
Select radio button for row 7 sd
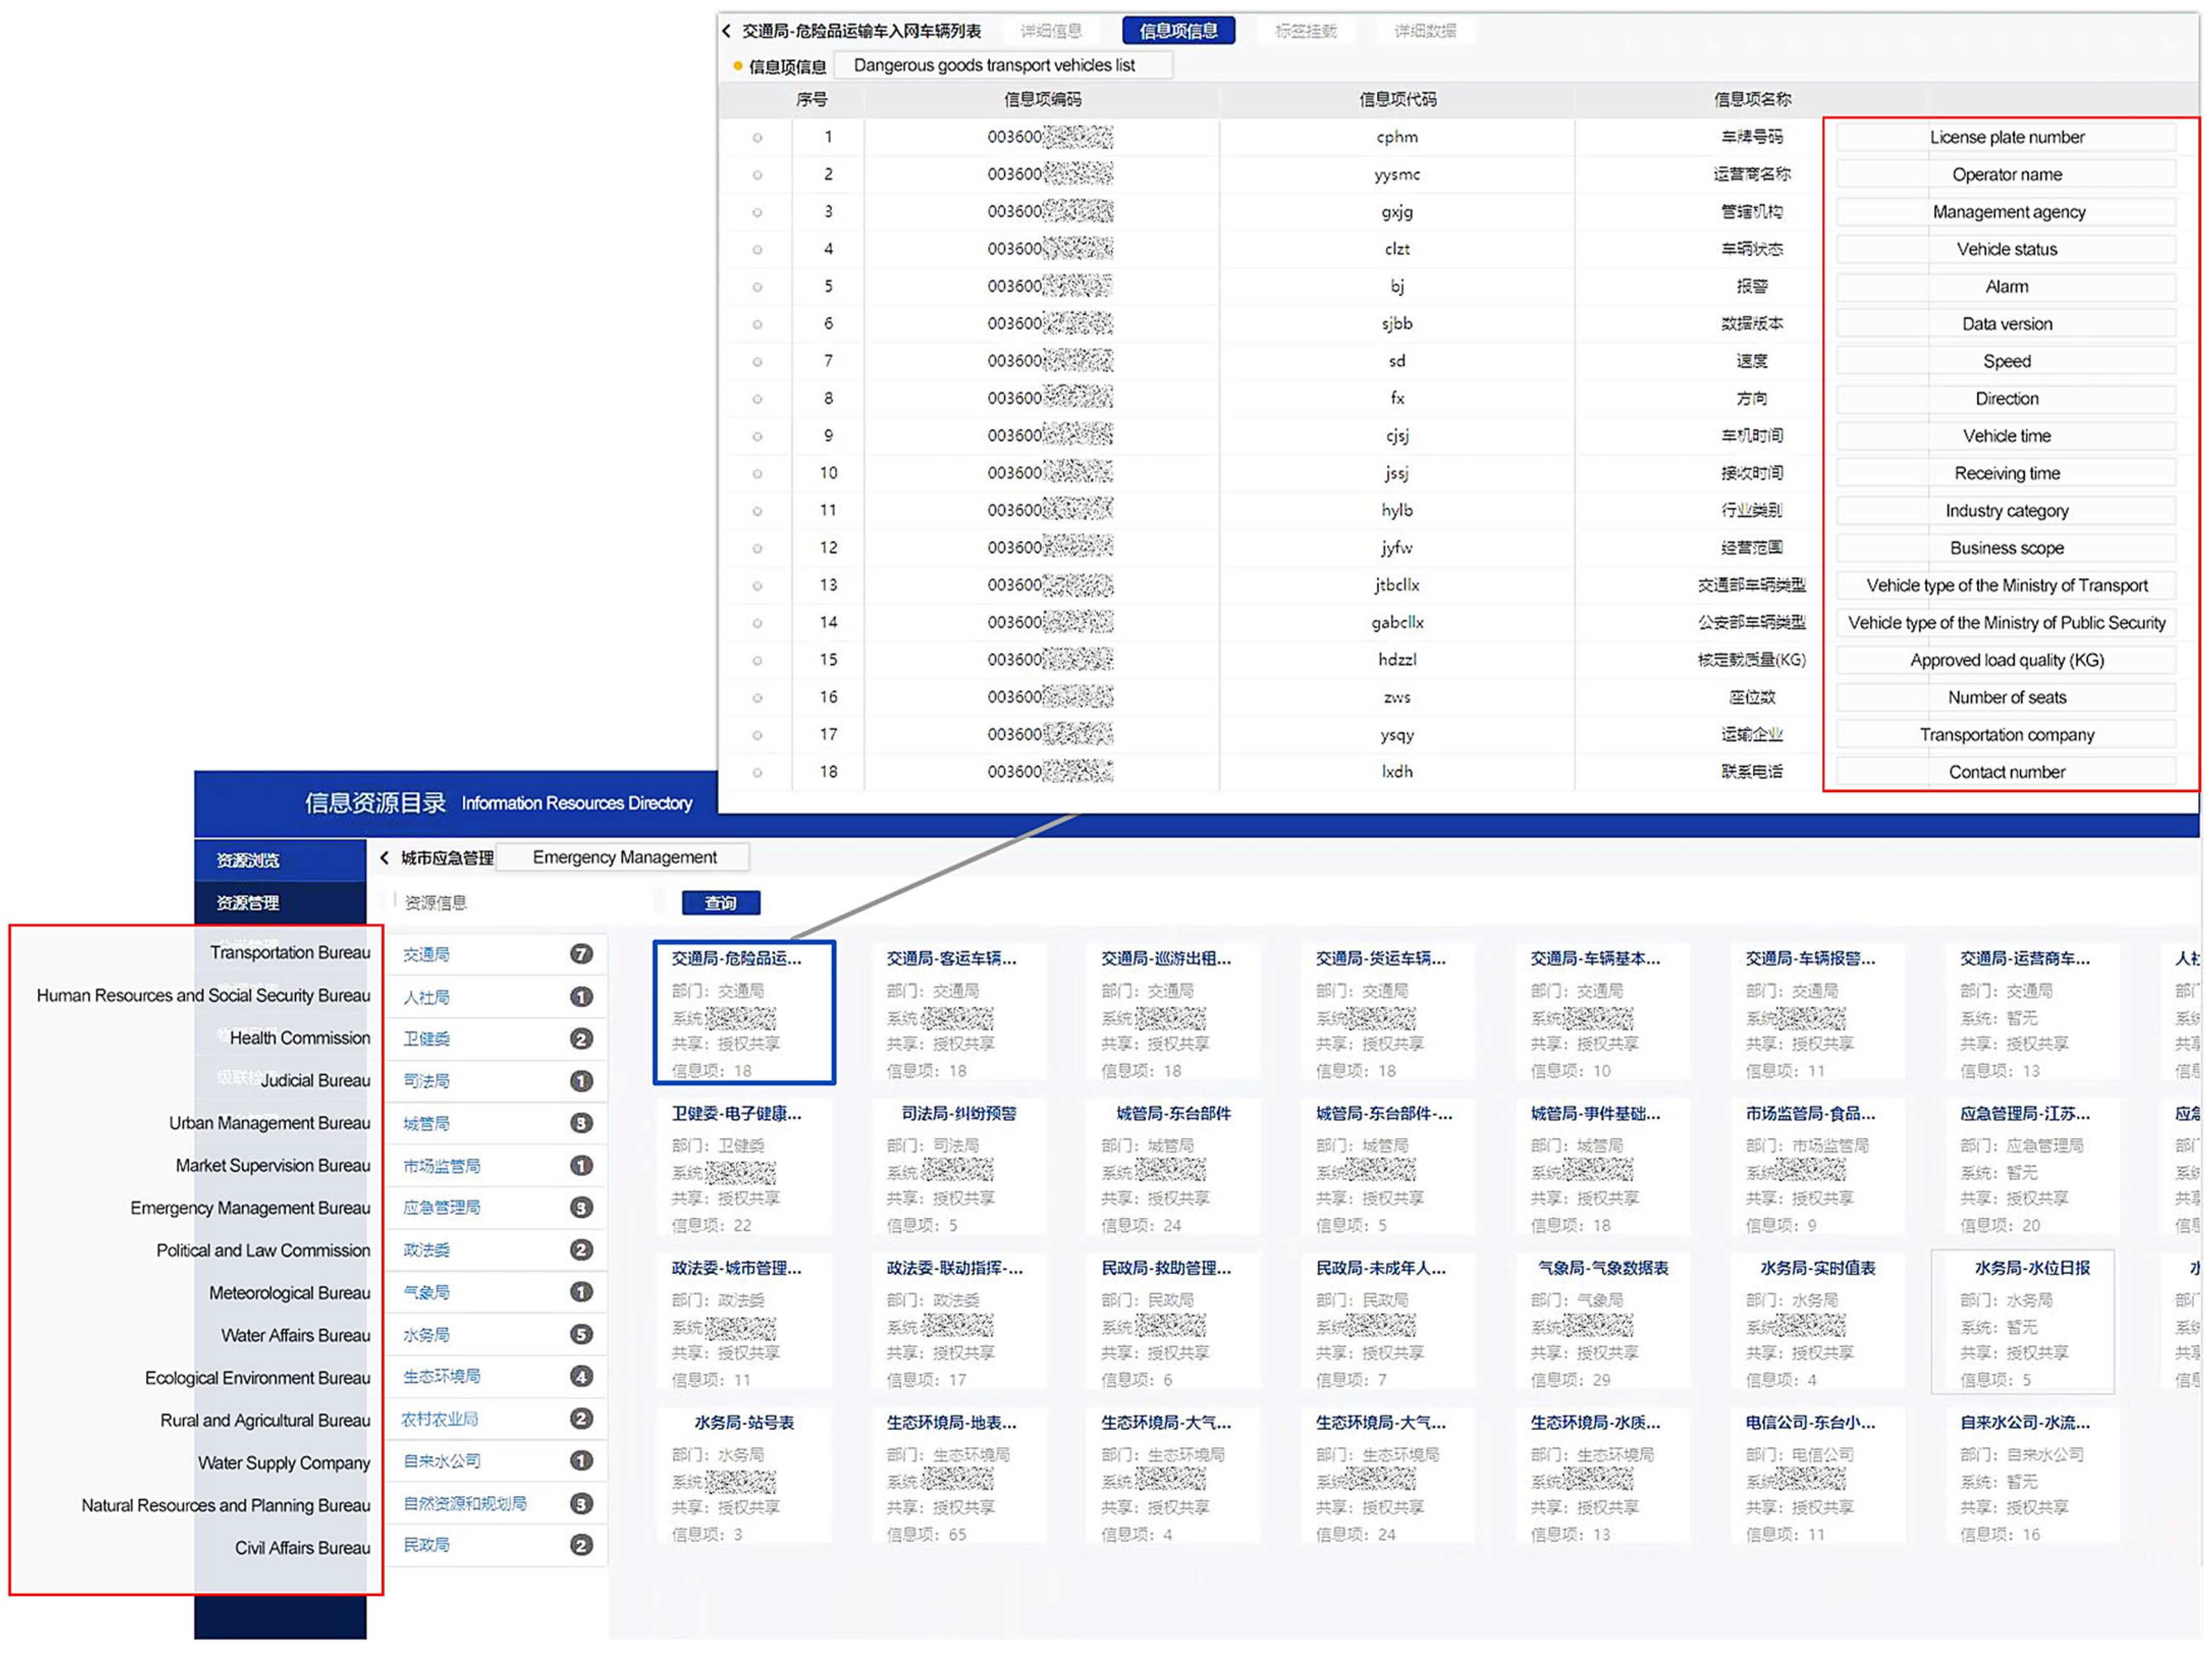(757, 362)
